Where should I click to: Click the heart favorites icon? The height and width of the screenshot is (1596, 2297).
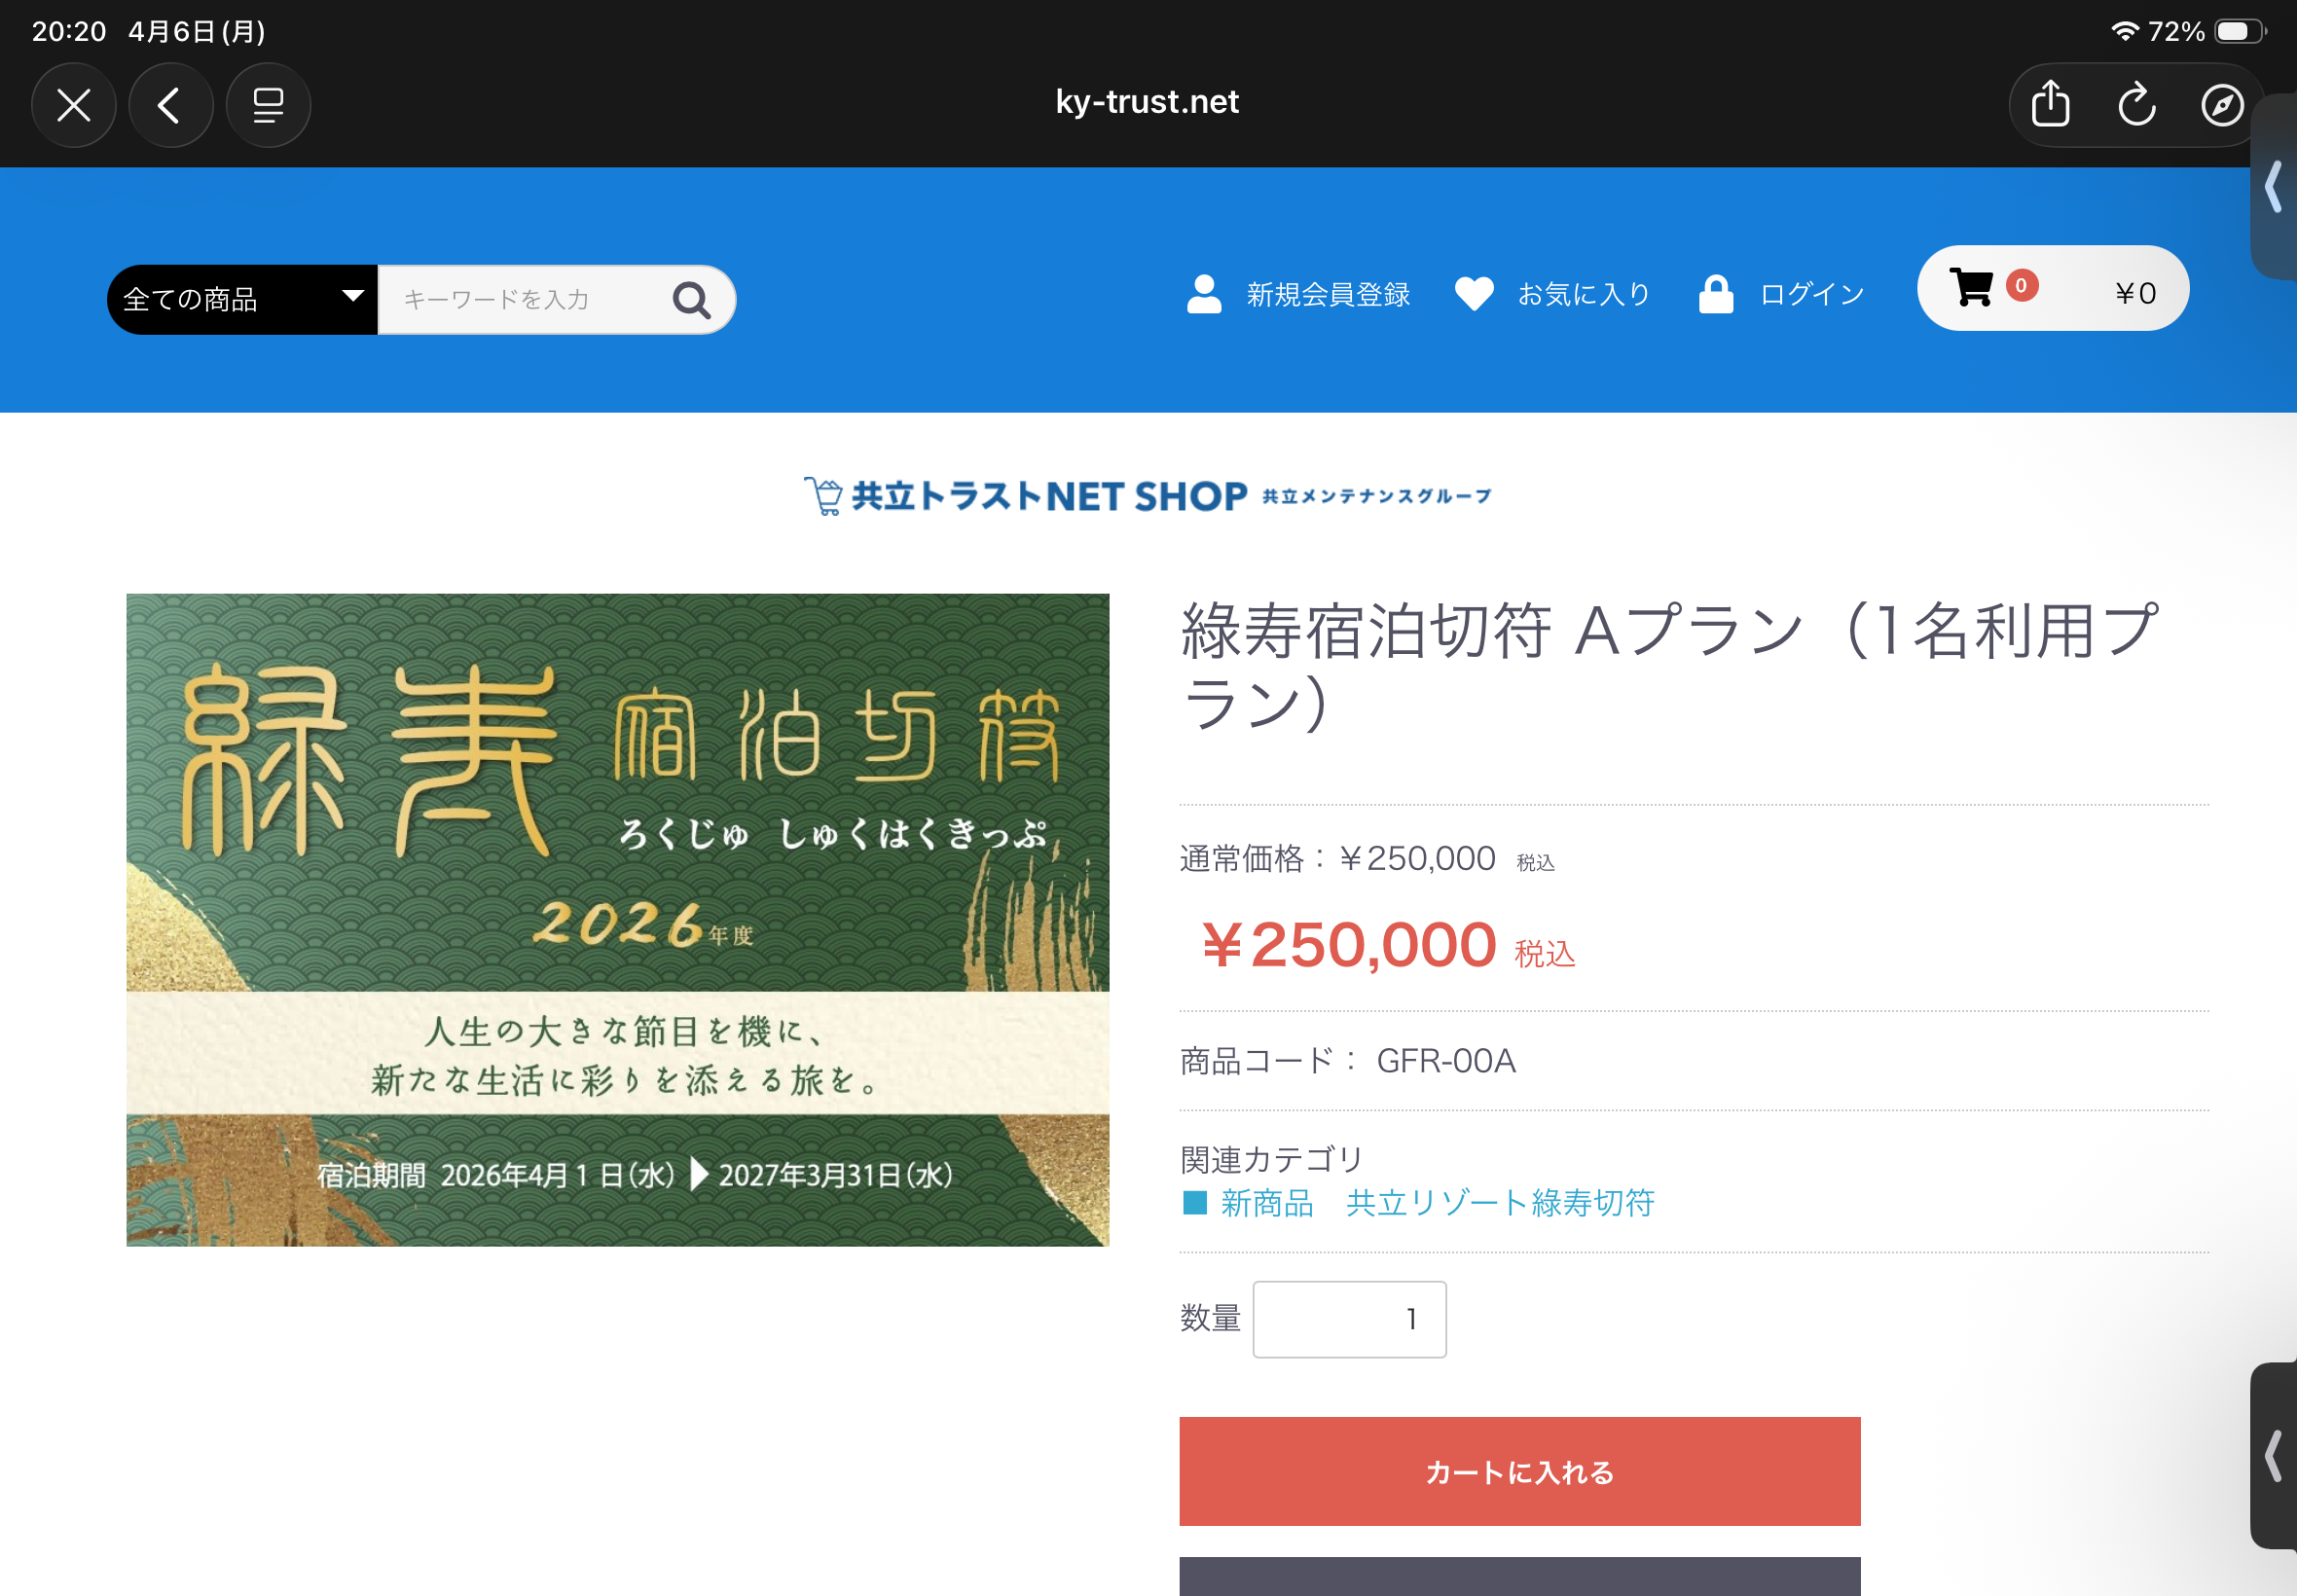point(1473,294)
